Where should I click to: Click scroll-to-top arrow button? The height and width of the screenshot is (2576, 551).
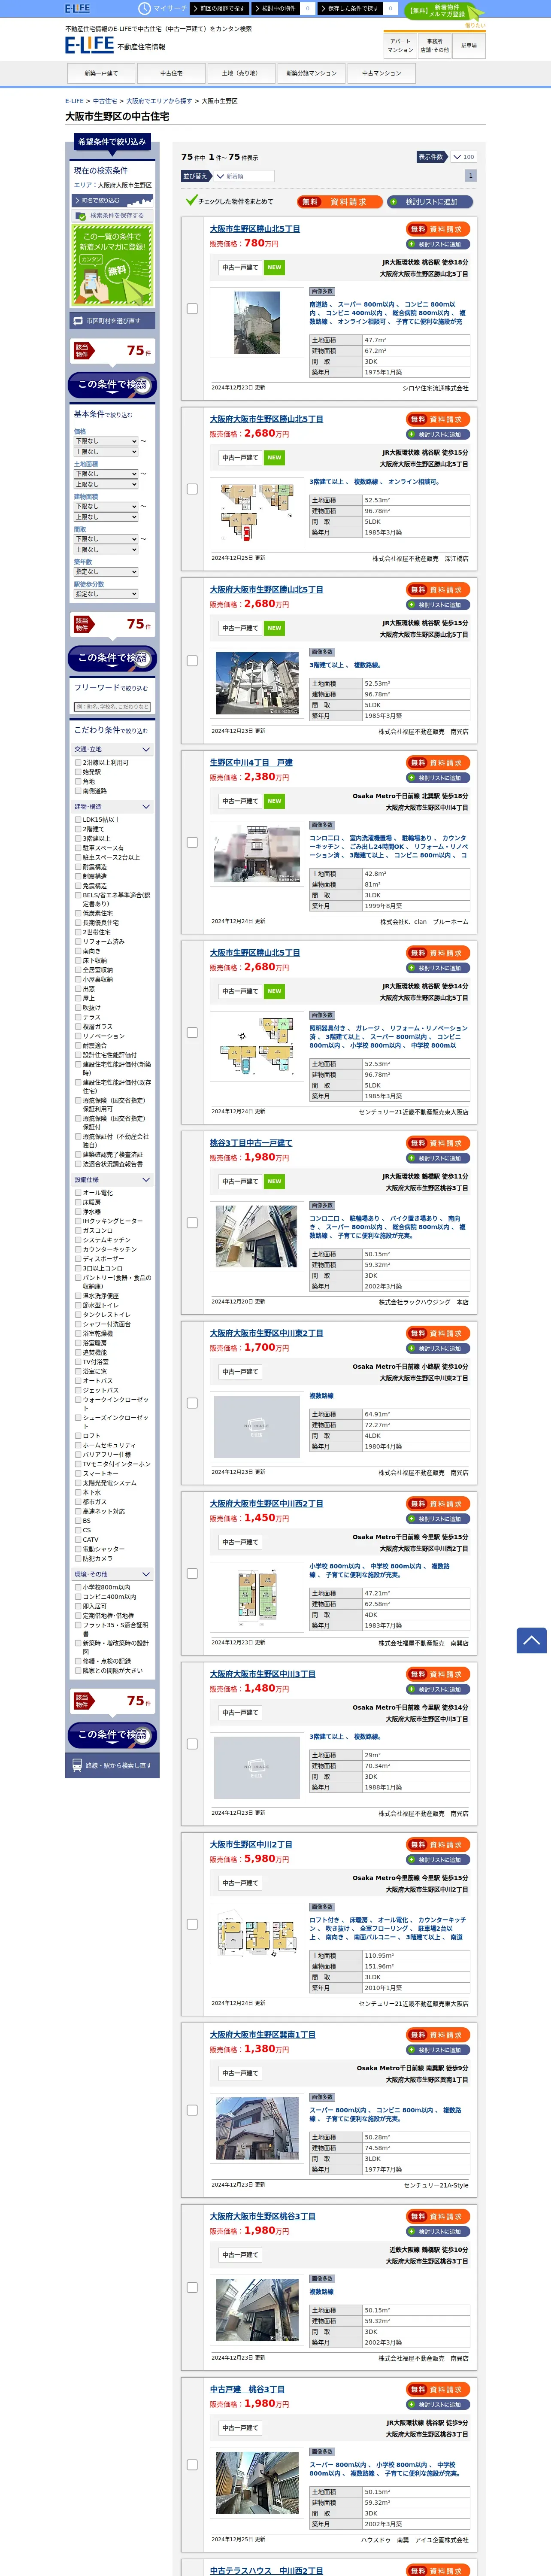coord(531,1640)
